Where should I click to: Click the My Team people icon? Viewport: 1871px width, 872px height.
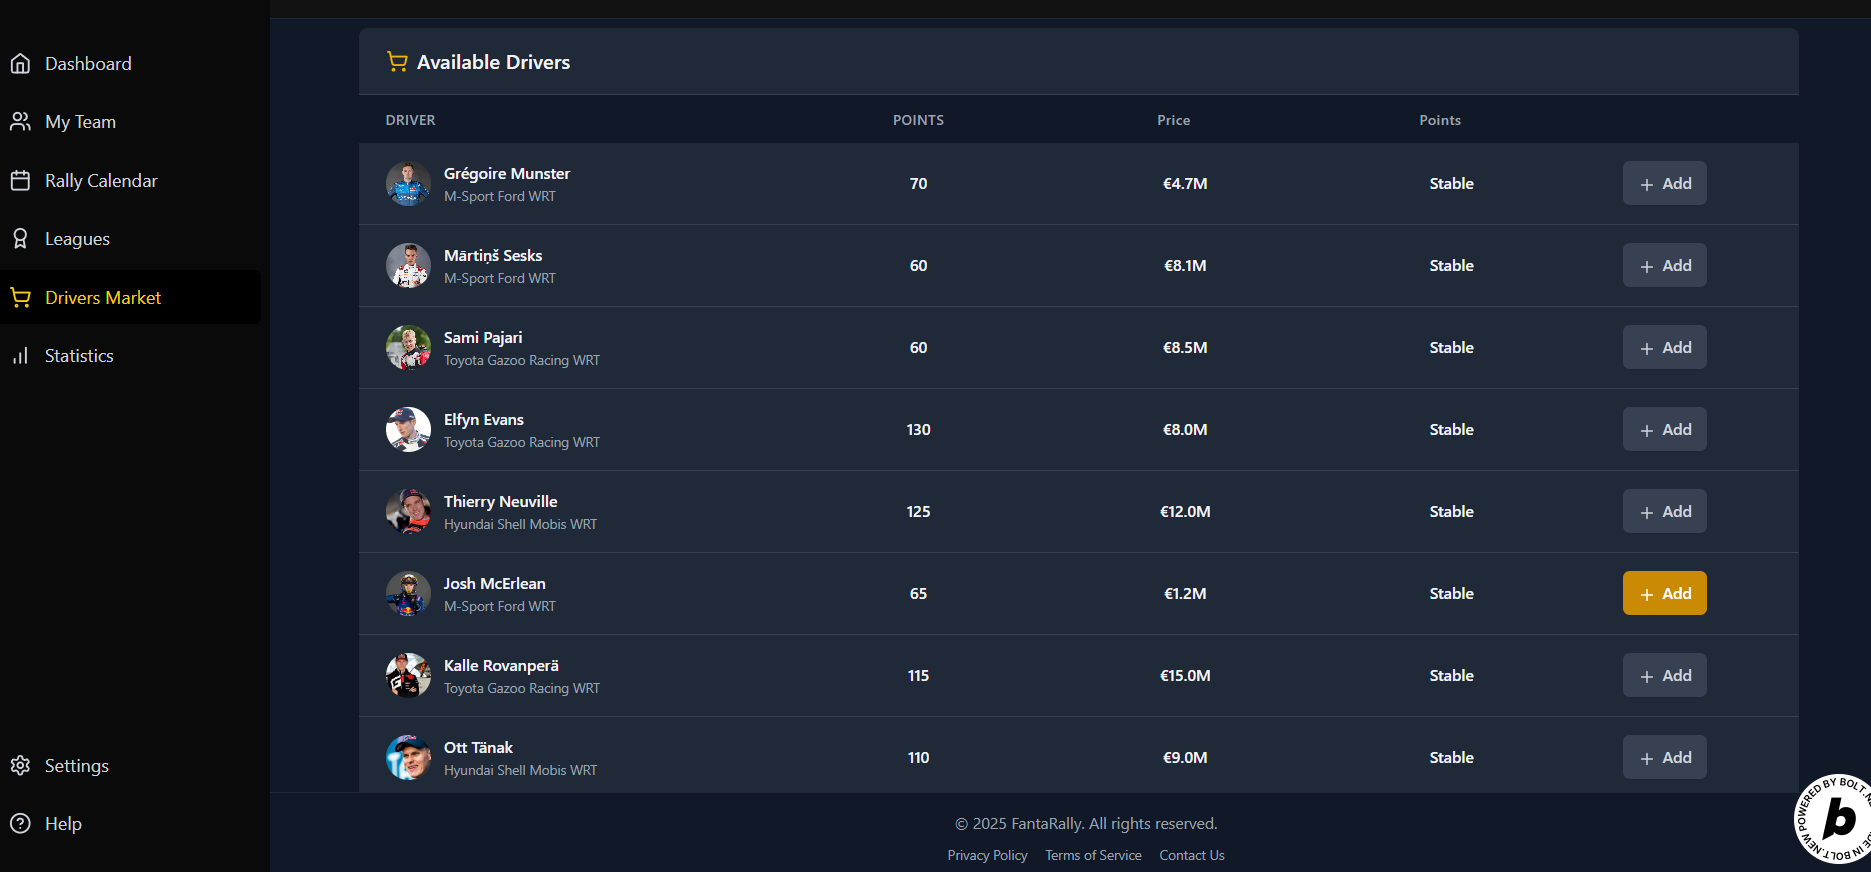click(x=20, y=122)
